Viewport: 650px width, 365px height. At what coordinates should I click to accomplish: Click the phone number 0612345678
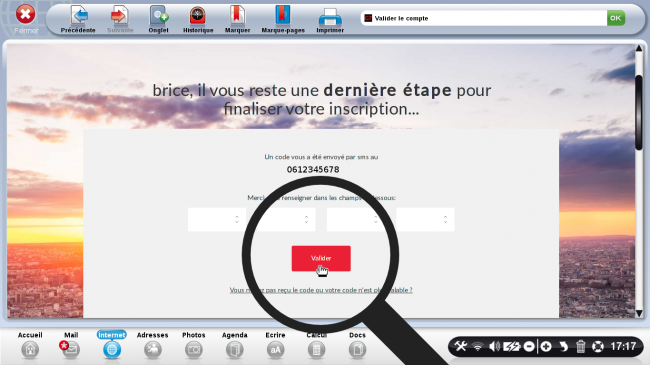(313, 169)
